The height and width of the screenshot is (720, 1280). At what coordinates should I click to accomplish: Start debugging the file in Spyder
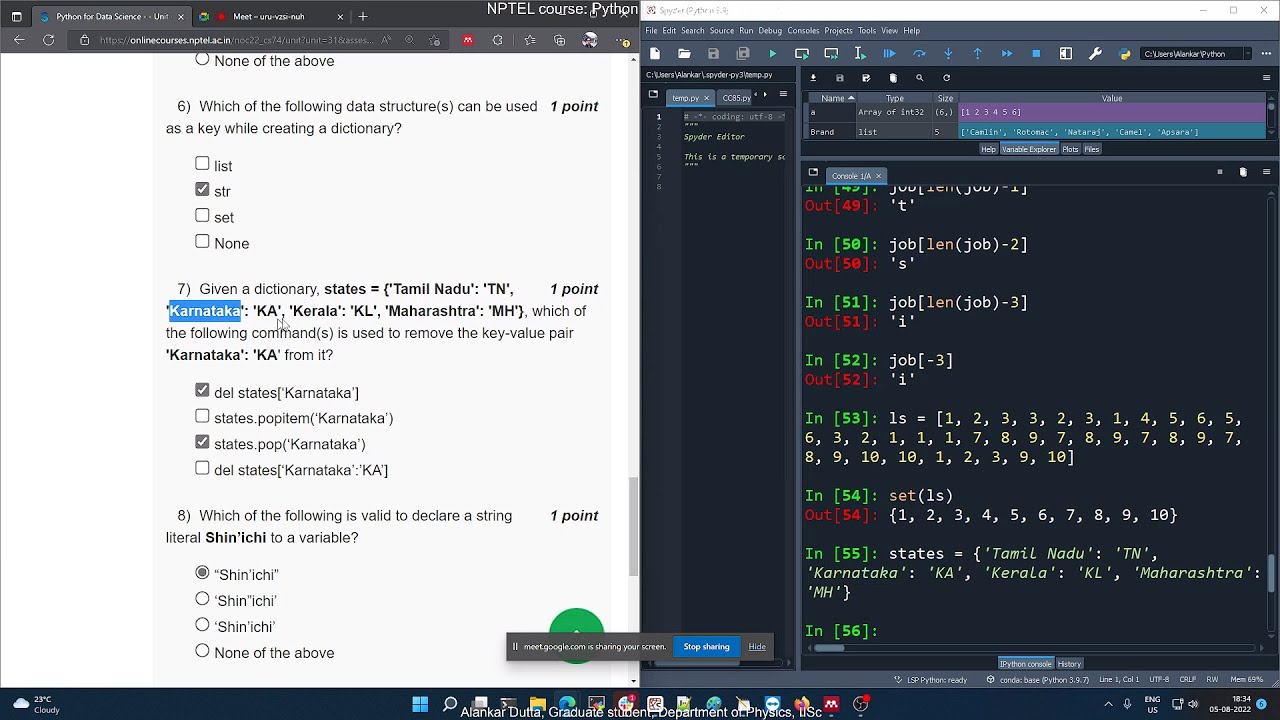(x=889, y=54)
